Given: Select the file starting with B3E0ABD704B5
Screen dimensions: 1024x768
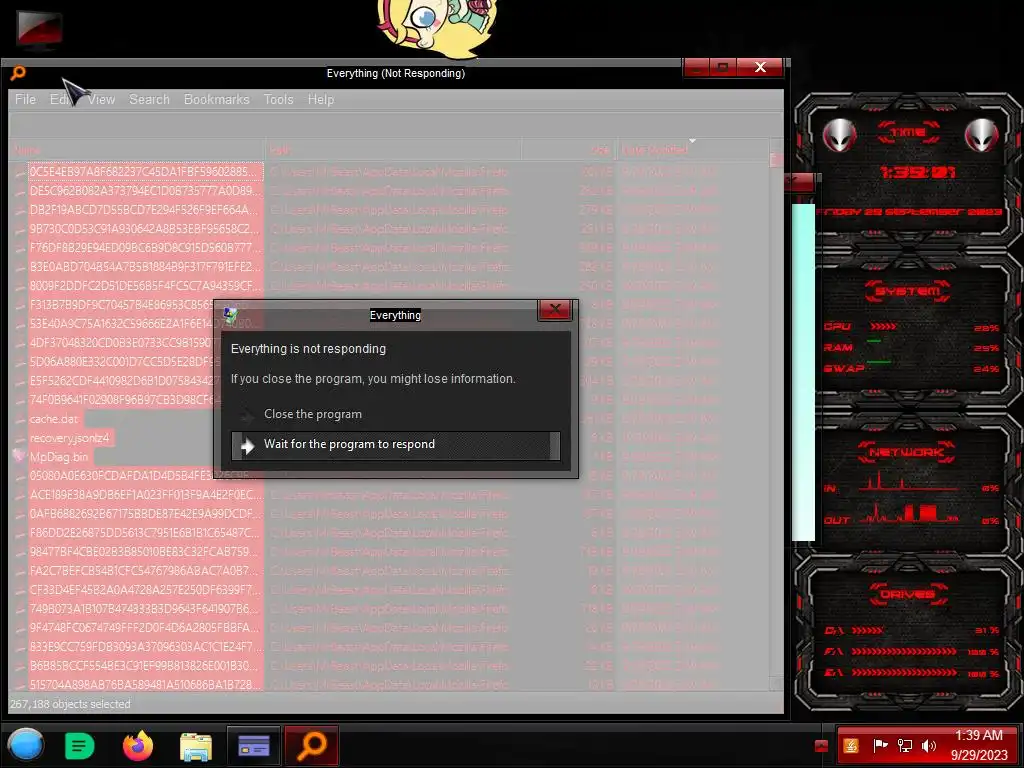Looking at the screenshot, I should pos(145,266).
